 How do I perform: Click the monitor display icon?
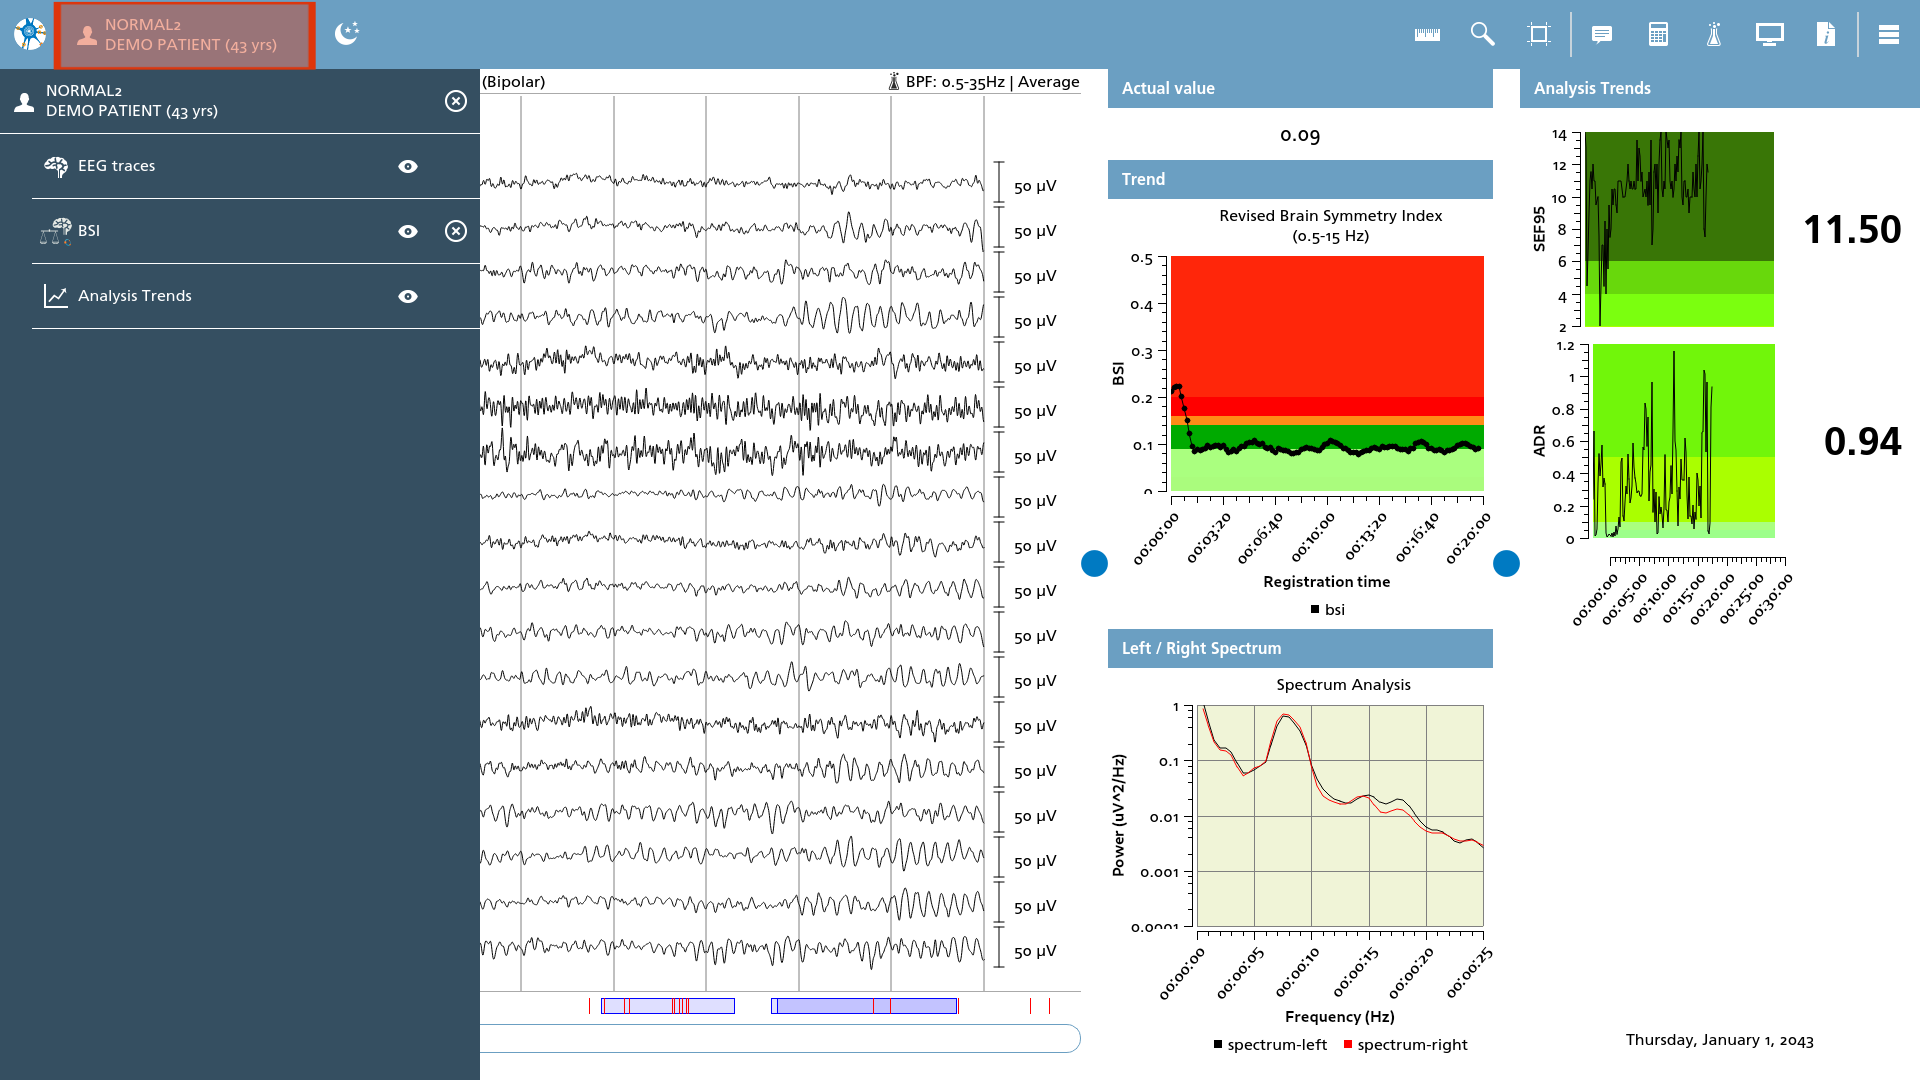point(1769,34)
